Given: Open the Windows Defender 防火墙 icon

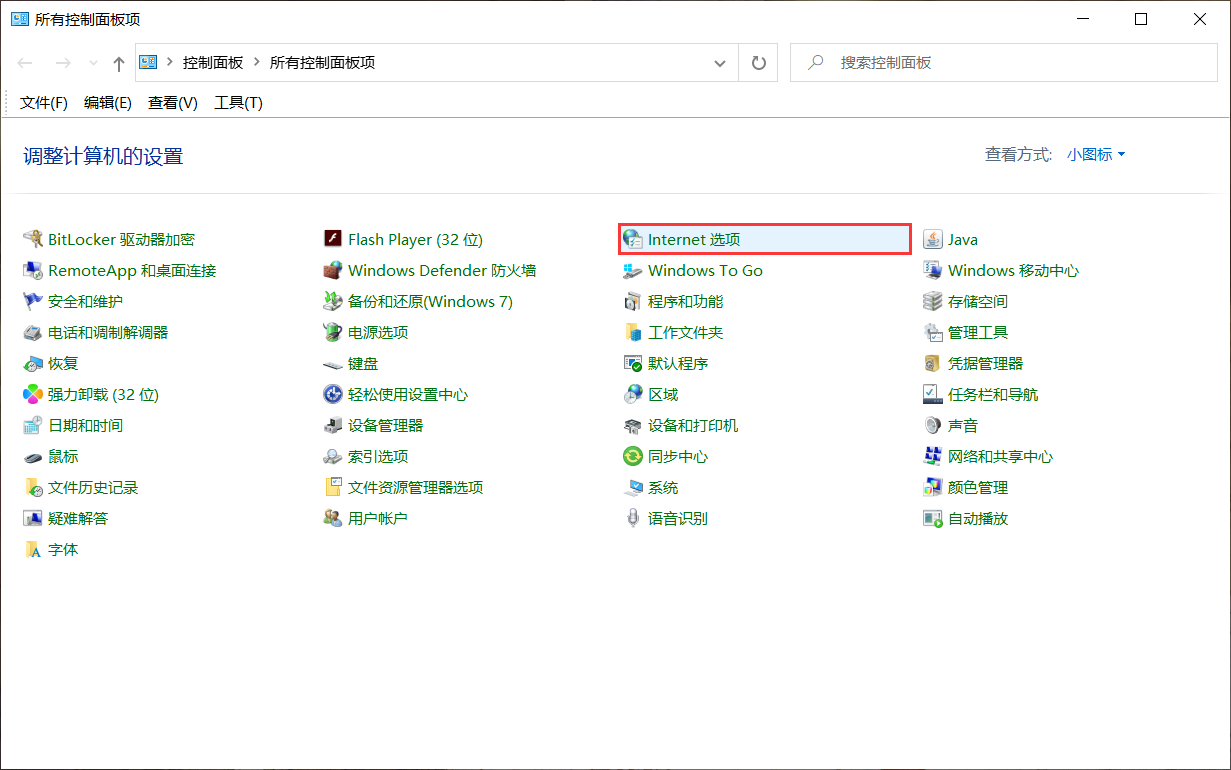Looking at the screenshot, I should coord(333,270).
